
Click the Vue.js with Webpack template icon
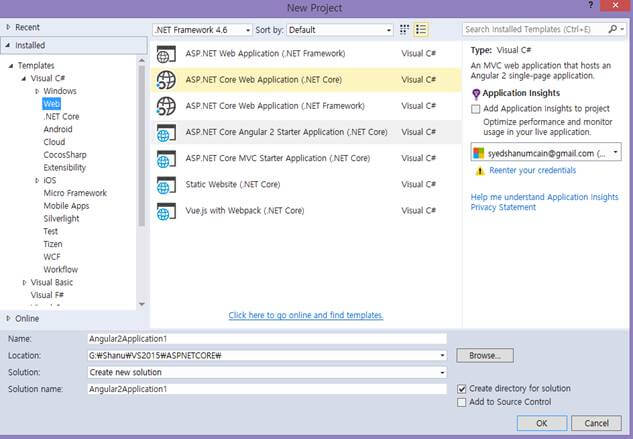pos(166,211)
